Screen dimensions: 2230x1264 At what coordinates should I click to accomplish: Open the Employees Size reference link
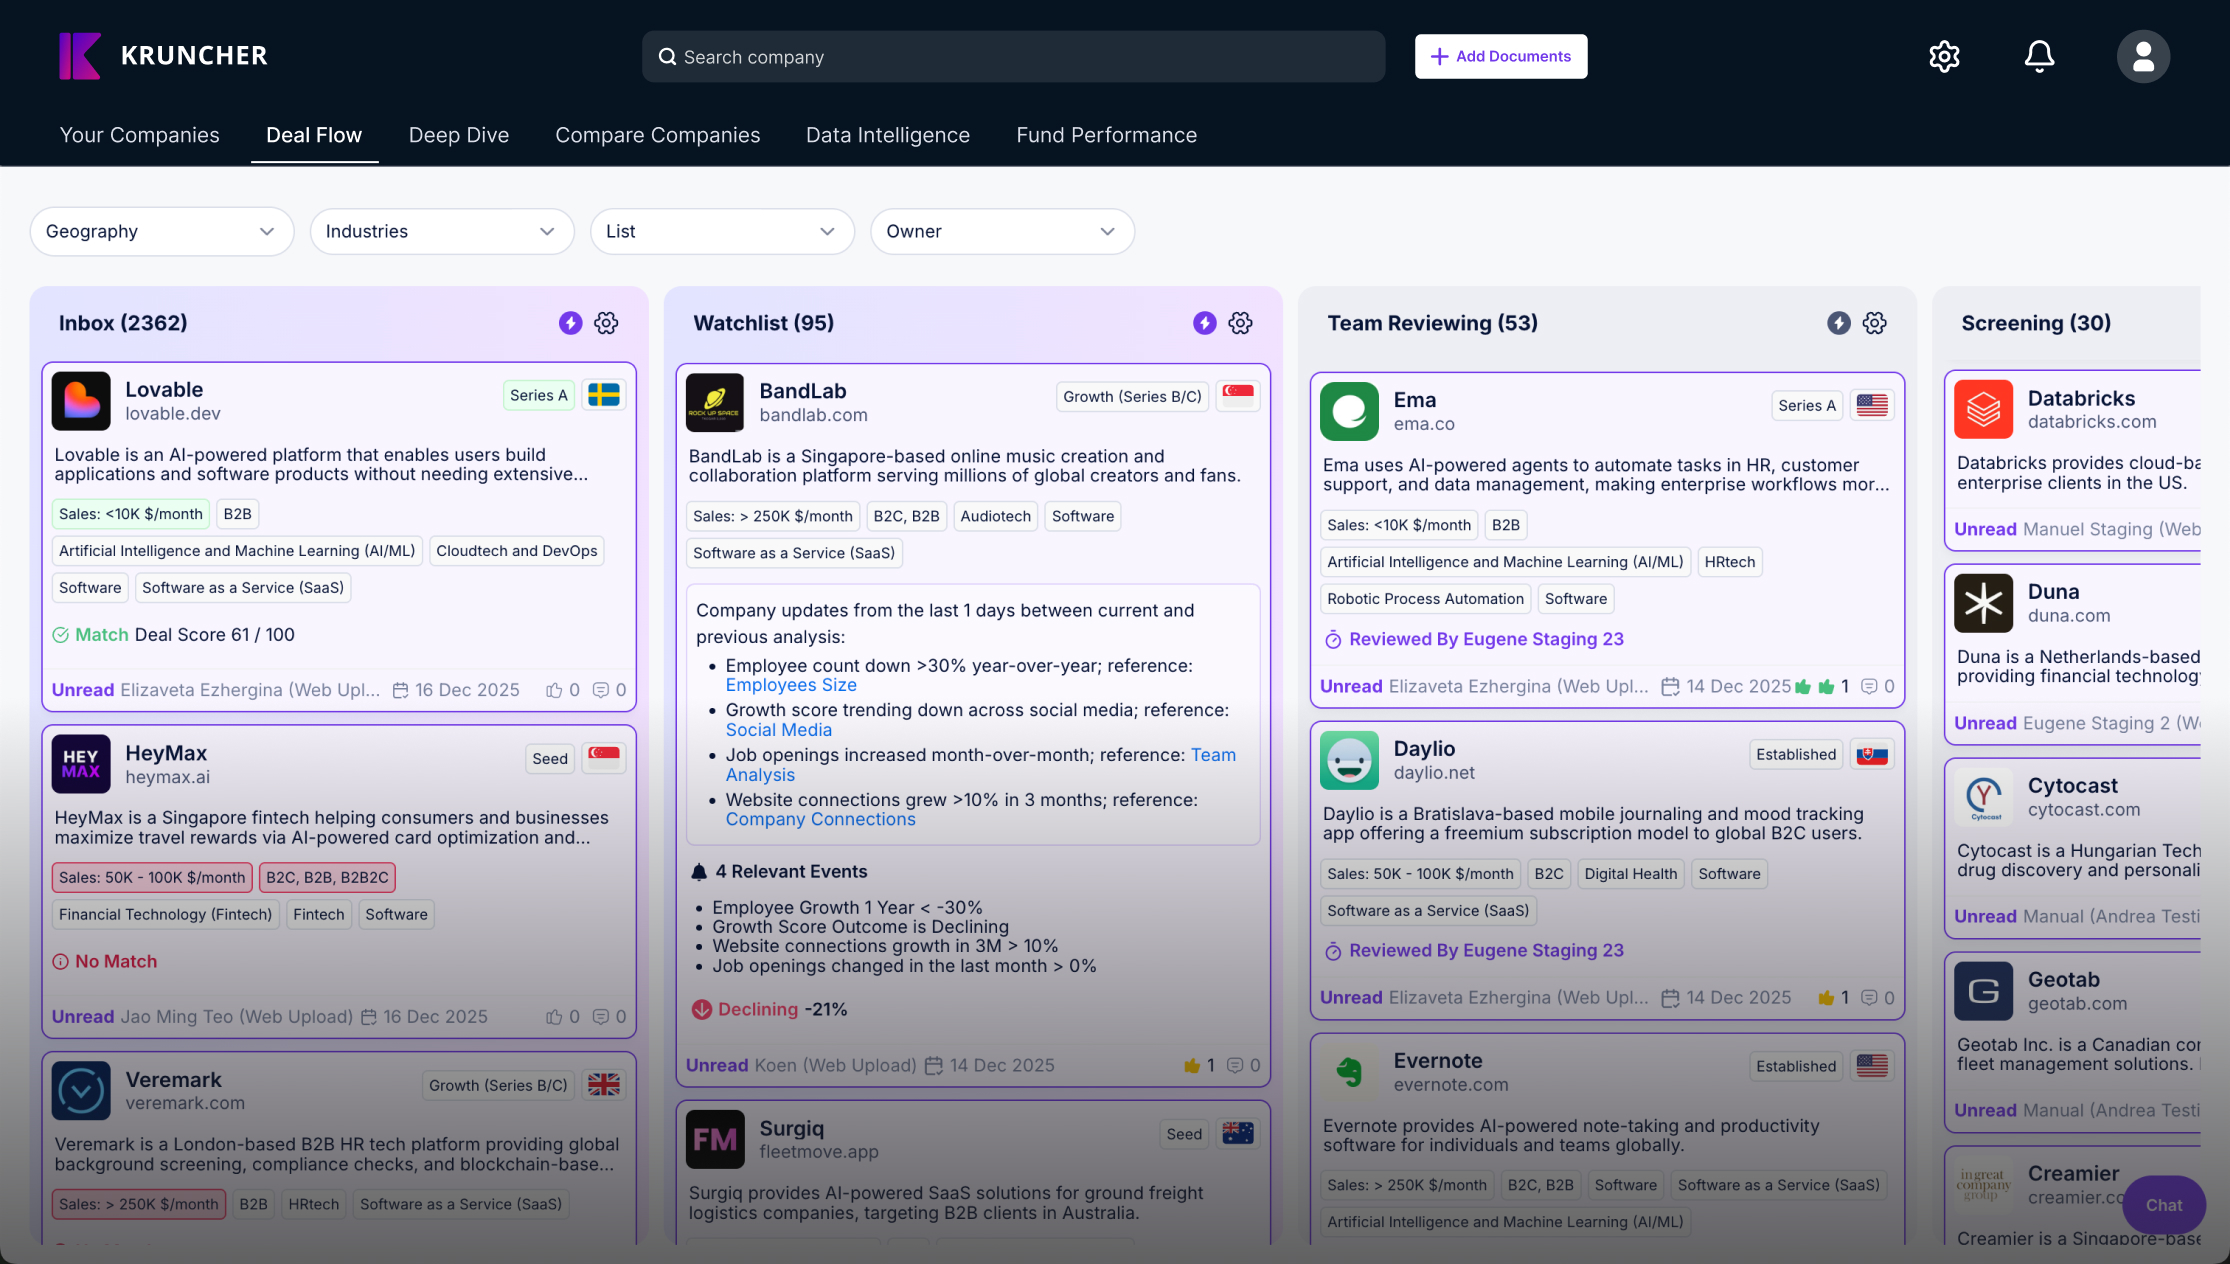pyautogui.click(x=790, y=685)
